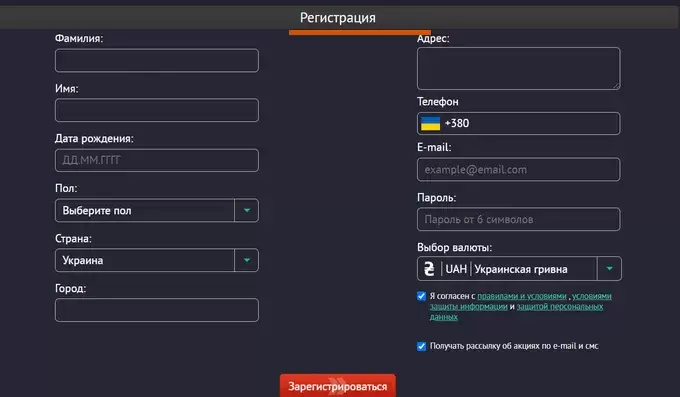Open the 'Выберите пол' gender select box
This screenshot has height=397, width=680.
click(x=157, y=210)
